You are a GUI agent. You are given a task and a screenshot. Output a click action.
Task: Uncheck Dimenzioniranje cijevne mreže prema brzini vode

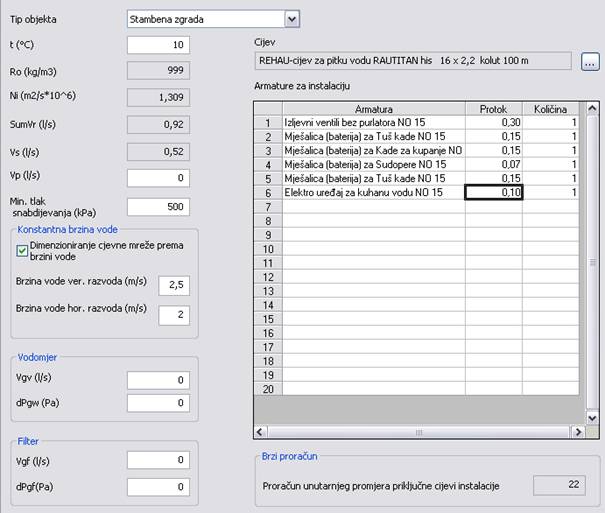click(x=23, y=244)
